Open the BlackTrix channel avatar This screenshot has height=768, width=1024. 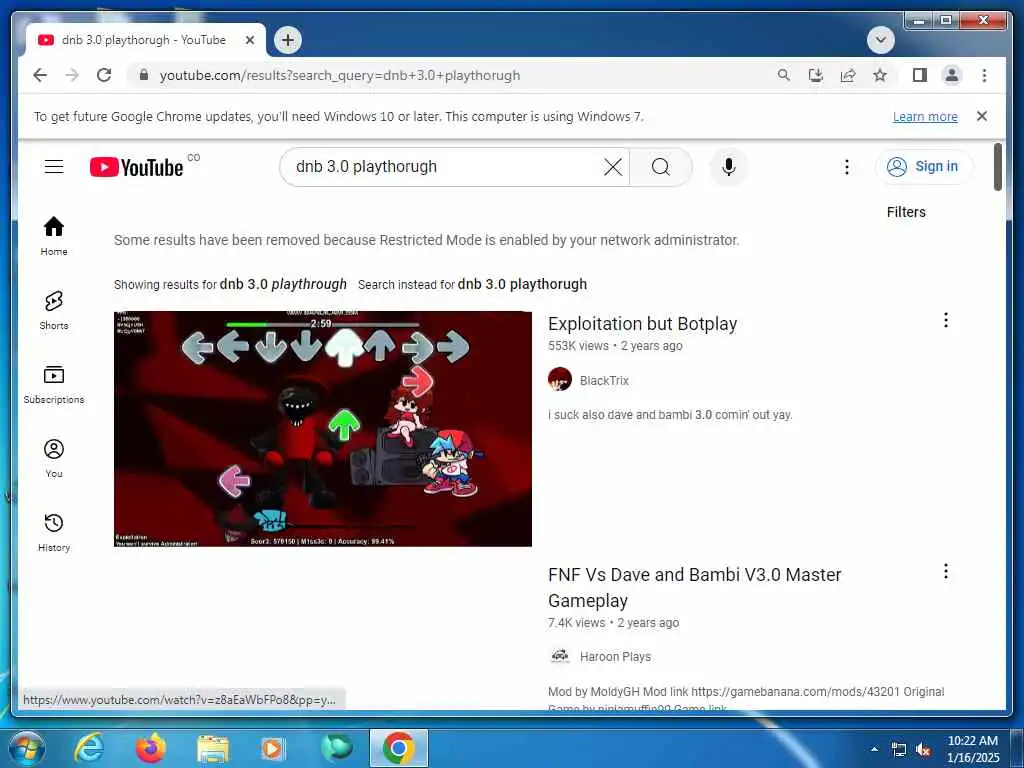pyautogui.click(x=560, y=379)
